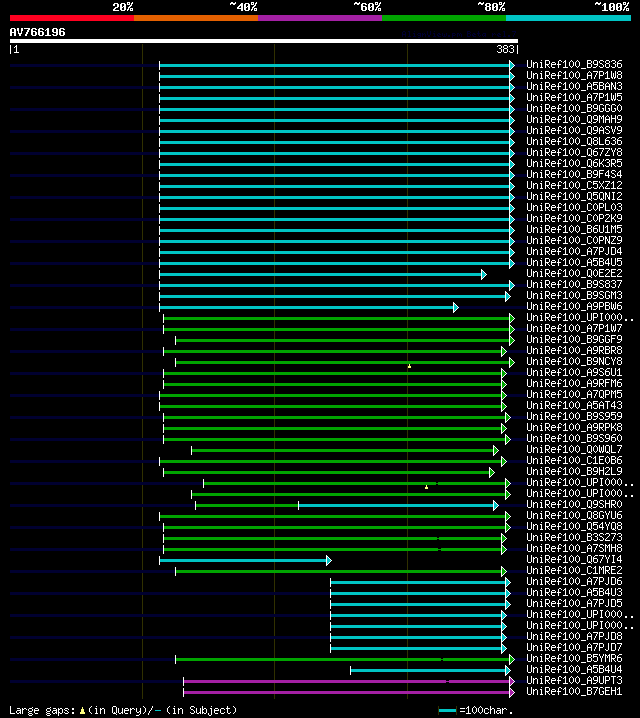Select the UniRef100_A9RBR8 label

(574, 350)
